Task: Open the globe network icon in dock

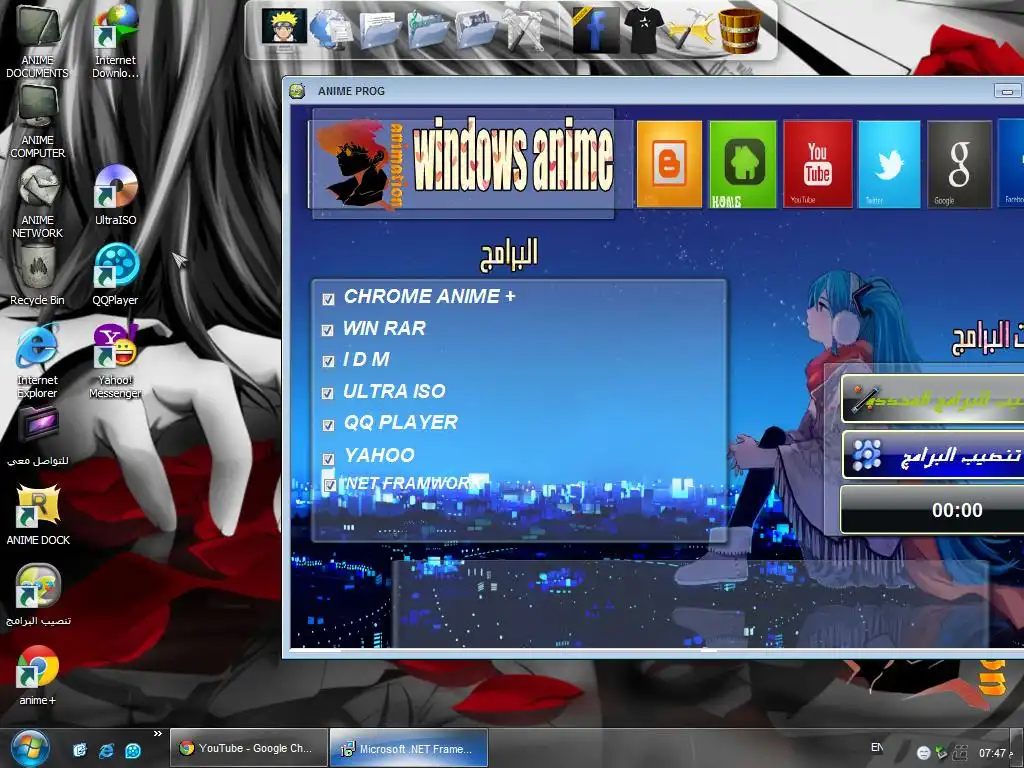Action: [331, 29]
